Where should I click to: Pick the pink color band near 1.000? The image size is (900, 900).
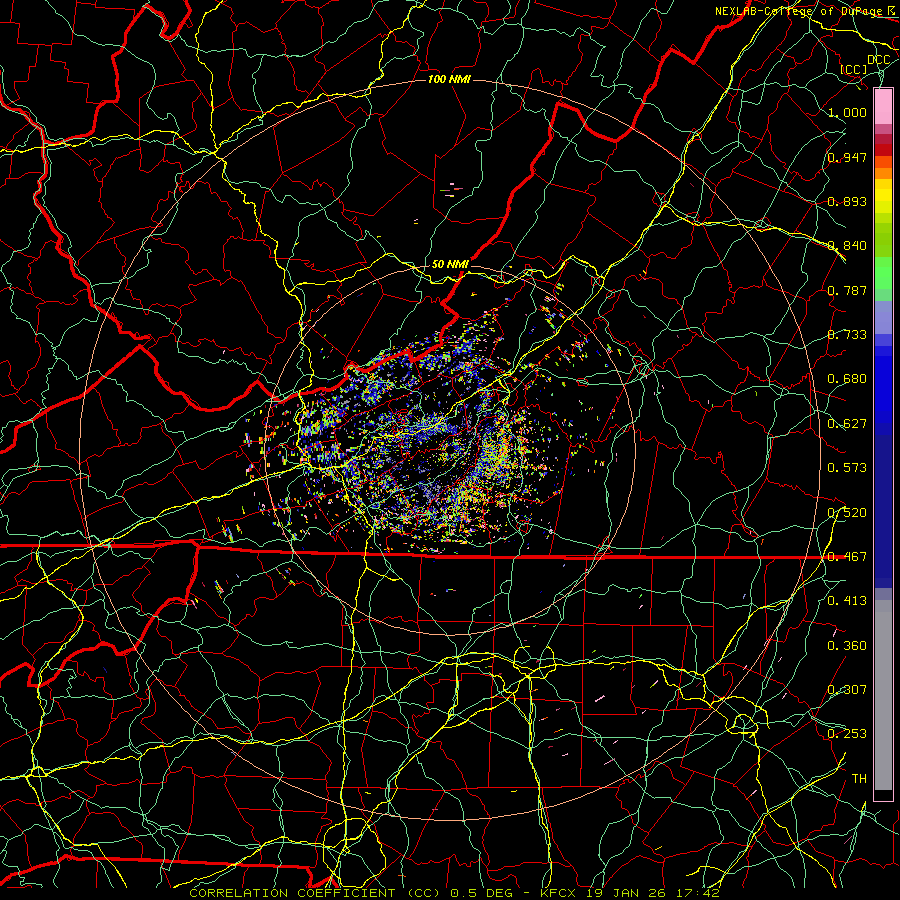pyautogui.click(x=883, y=107)
